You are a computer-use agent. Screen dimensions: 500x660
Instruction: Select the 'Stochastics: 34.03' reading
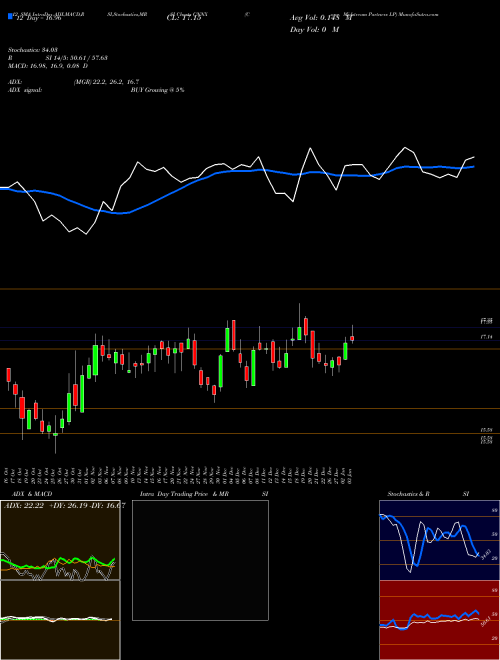point(32,50)
